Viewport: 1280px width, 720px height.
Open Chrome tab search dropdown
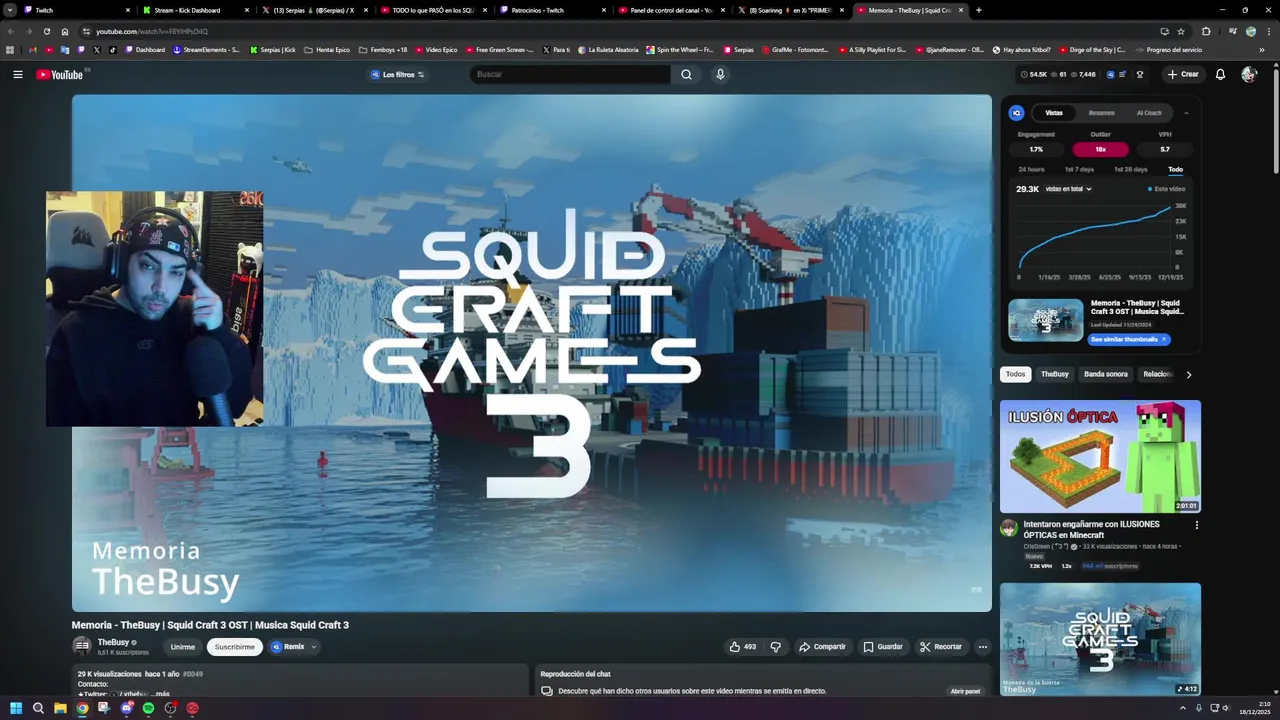coord(10,10)
